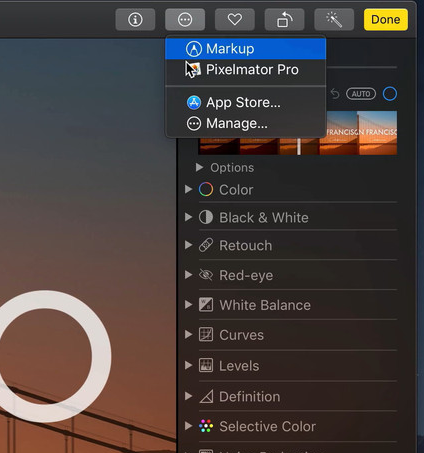The image size is (424, 453).
Task: Expand the Options disclosure triangle
Action: (x=199, y=167)
